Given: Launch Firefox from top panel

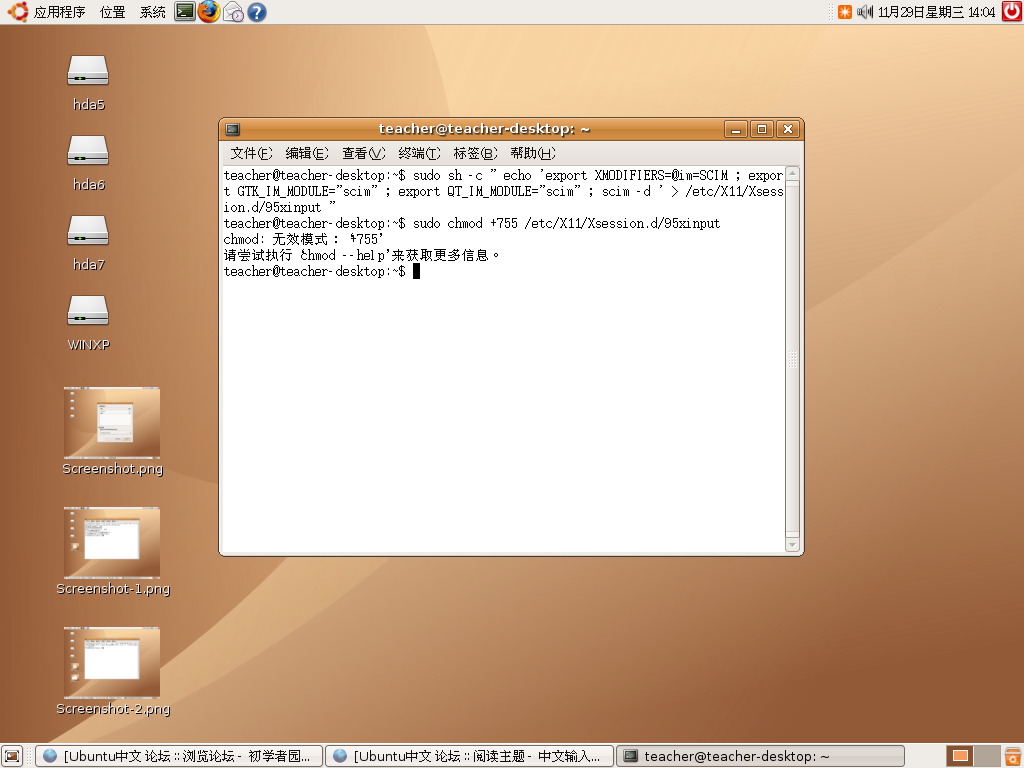Looking at the screenshot, I should click(209, 12).
